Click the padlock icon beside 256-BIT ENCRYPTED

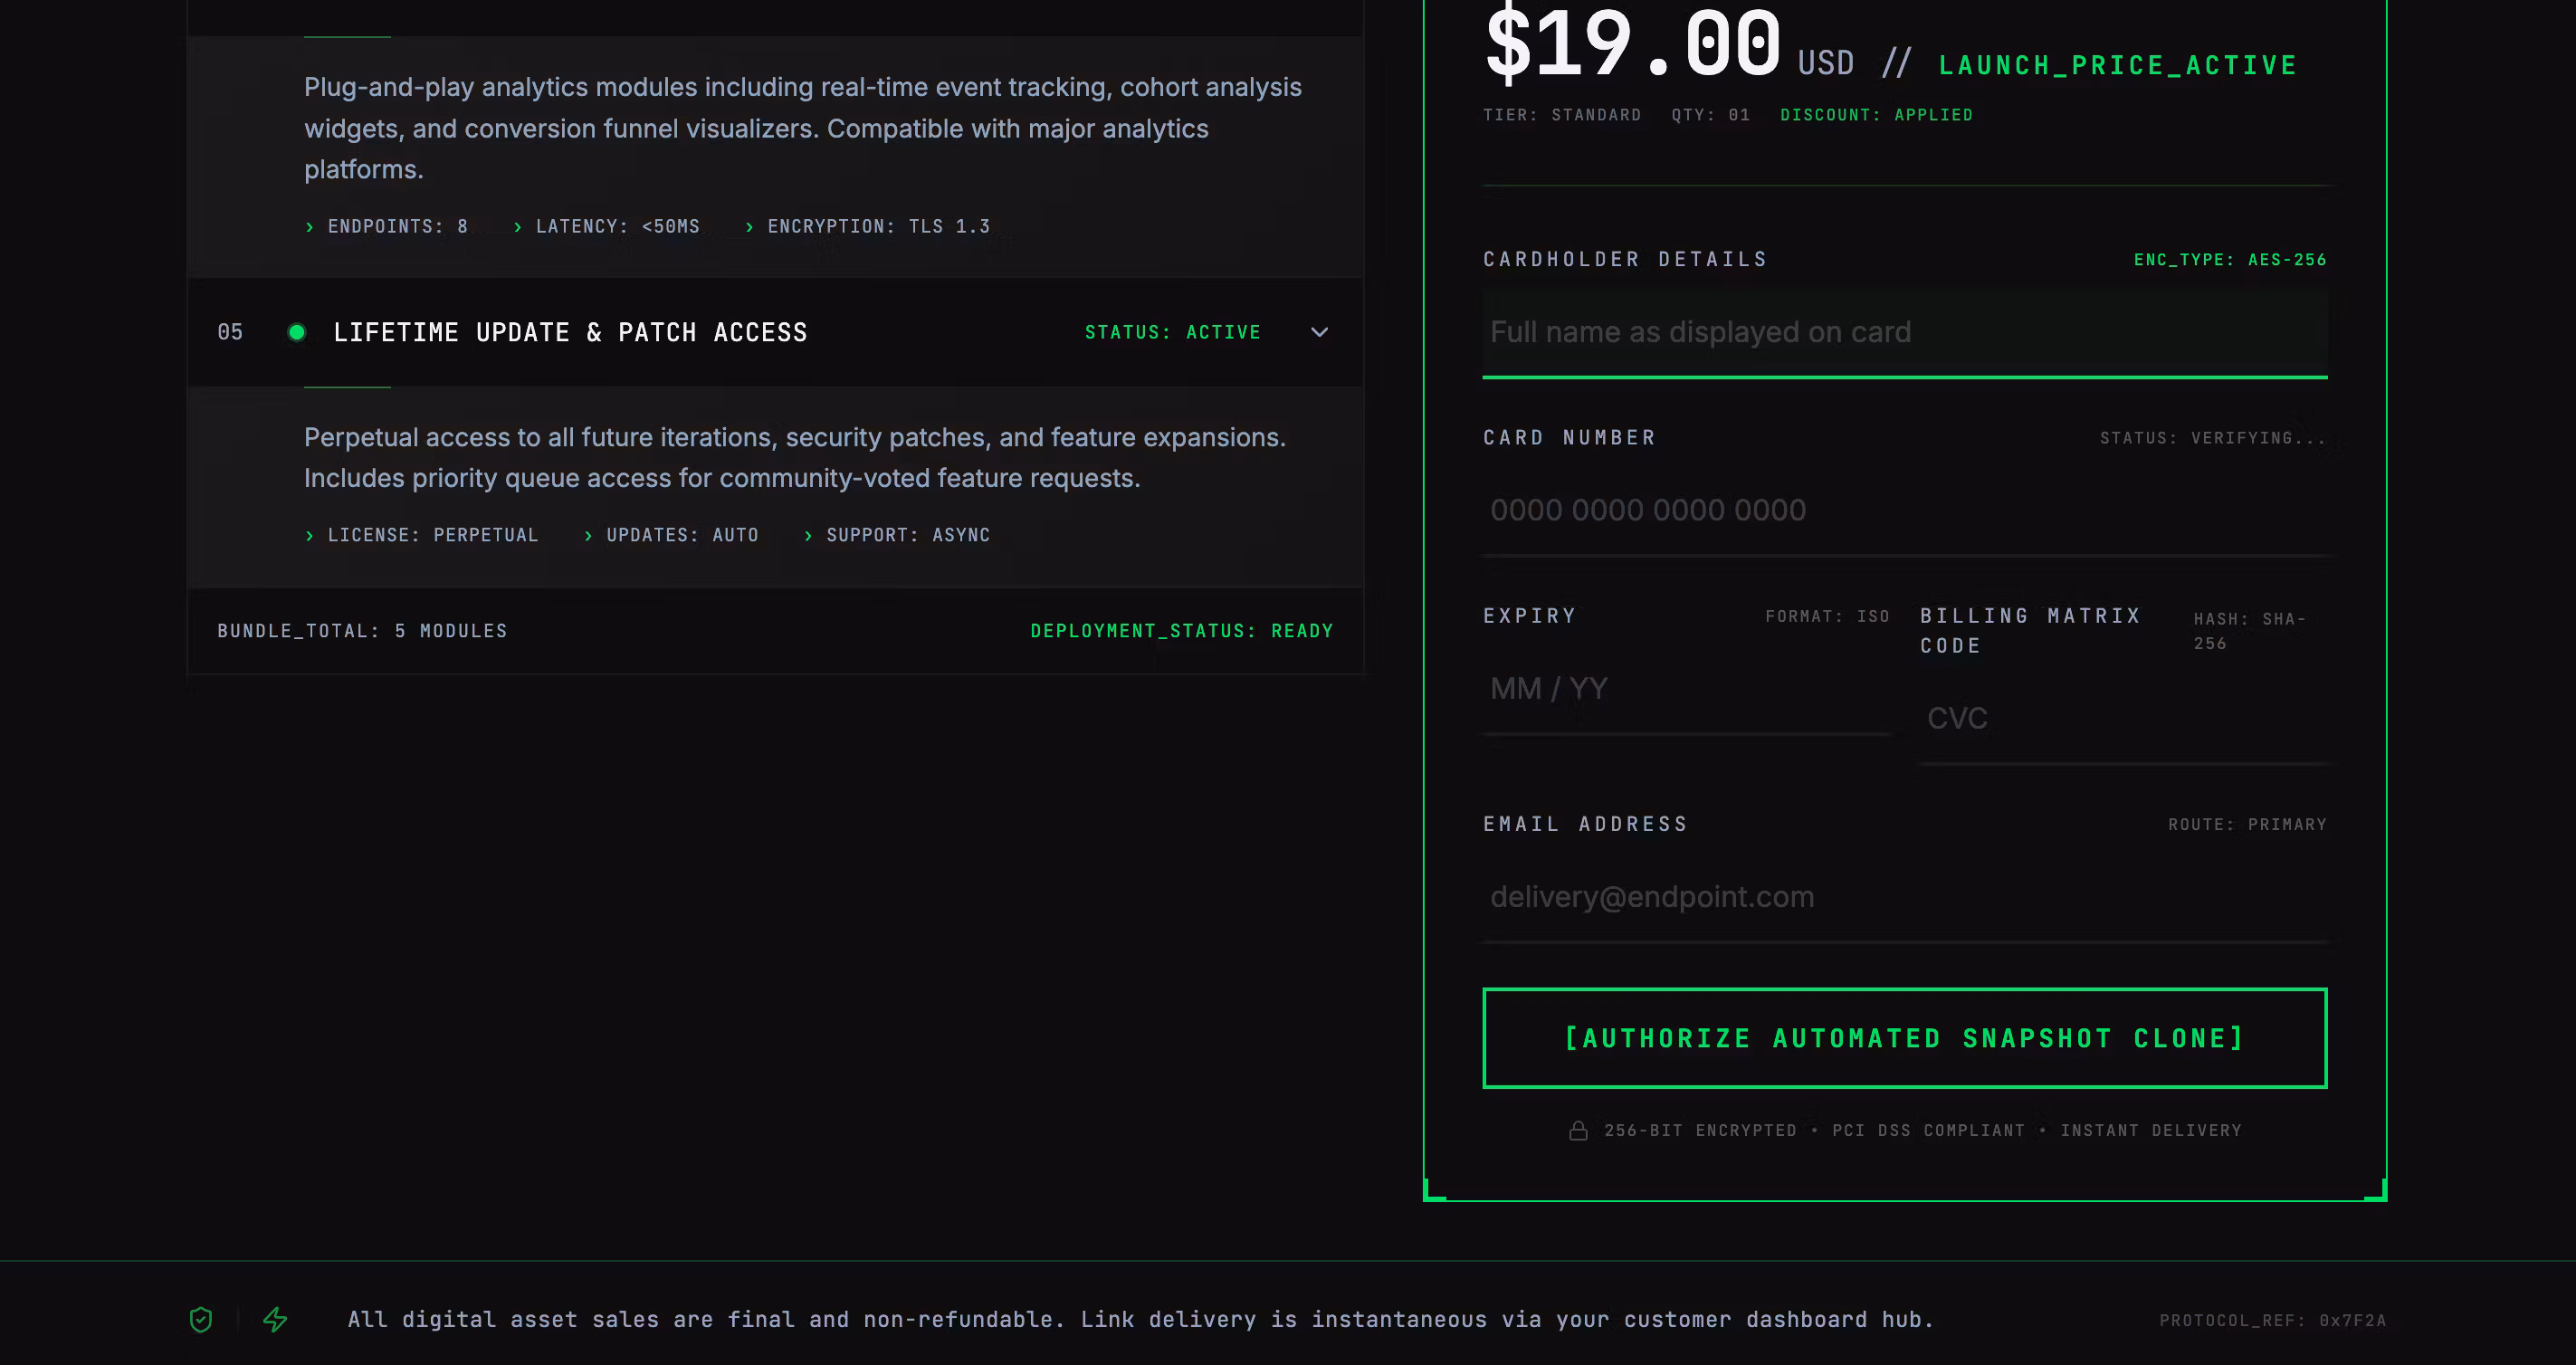[1578, 1131]
